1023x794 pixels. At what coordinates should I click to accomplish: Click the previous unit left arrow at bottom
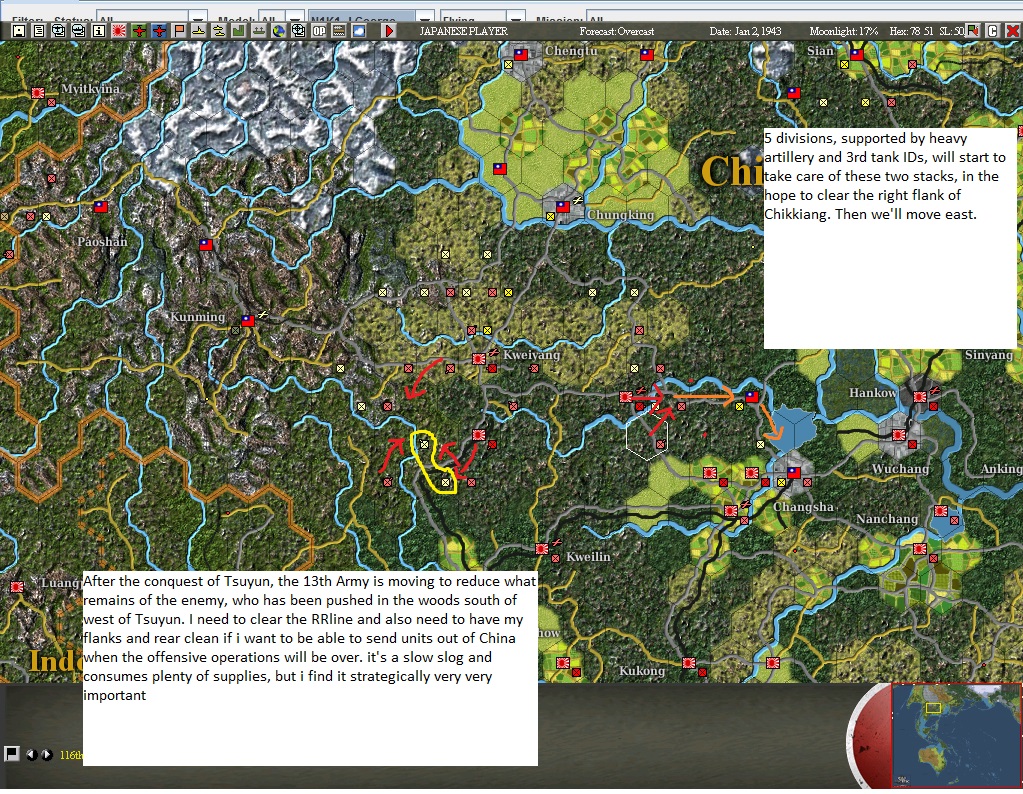31,754
